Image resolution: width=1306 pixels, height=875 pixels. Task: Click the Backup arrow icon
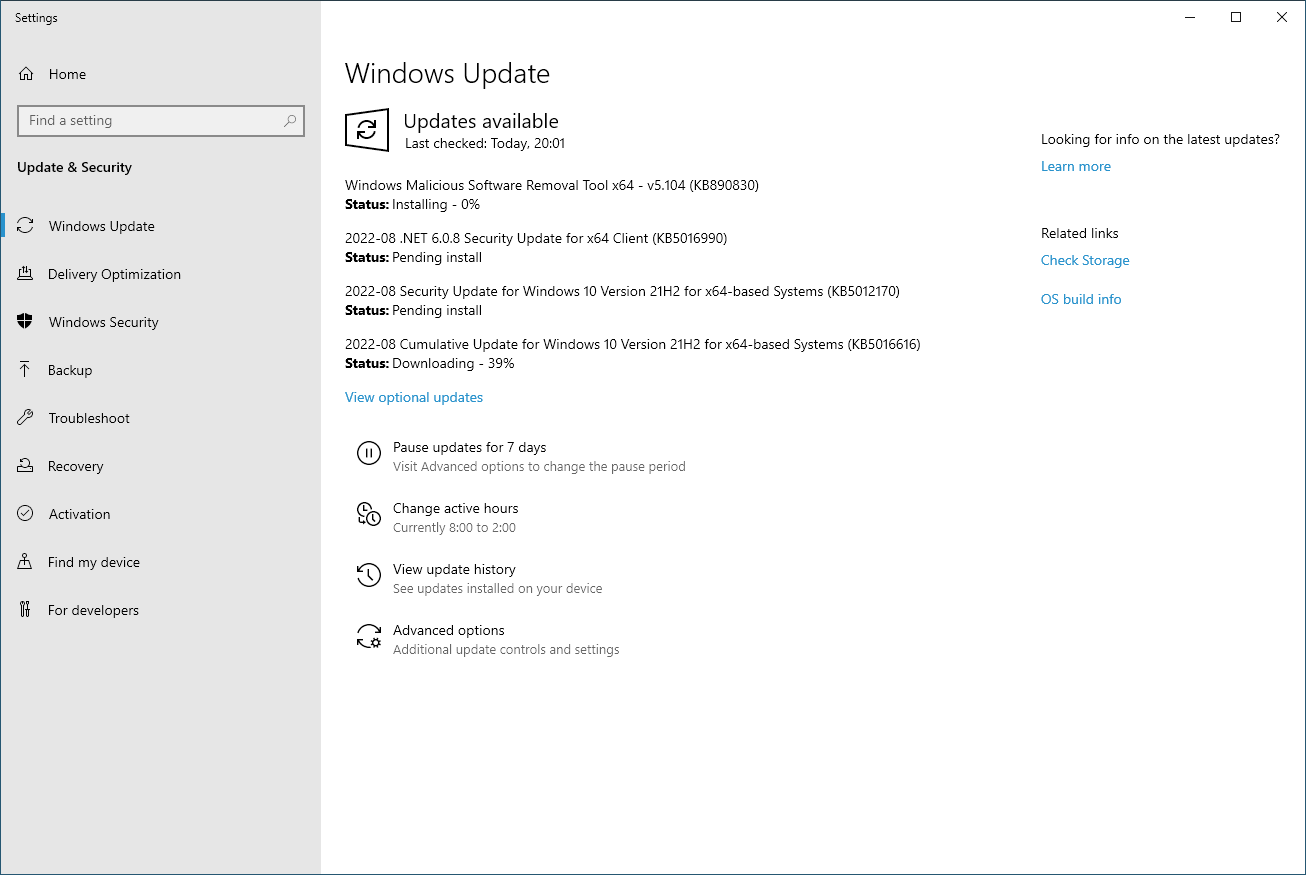26,370
